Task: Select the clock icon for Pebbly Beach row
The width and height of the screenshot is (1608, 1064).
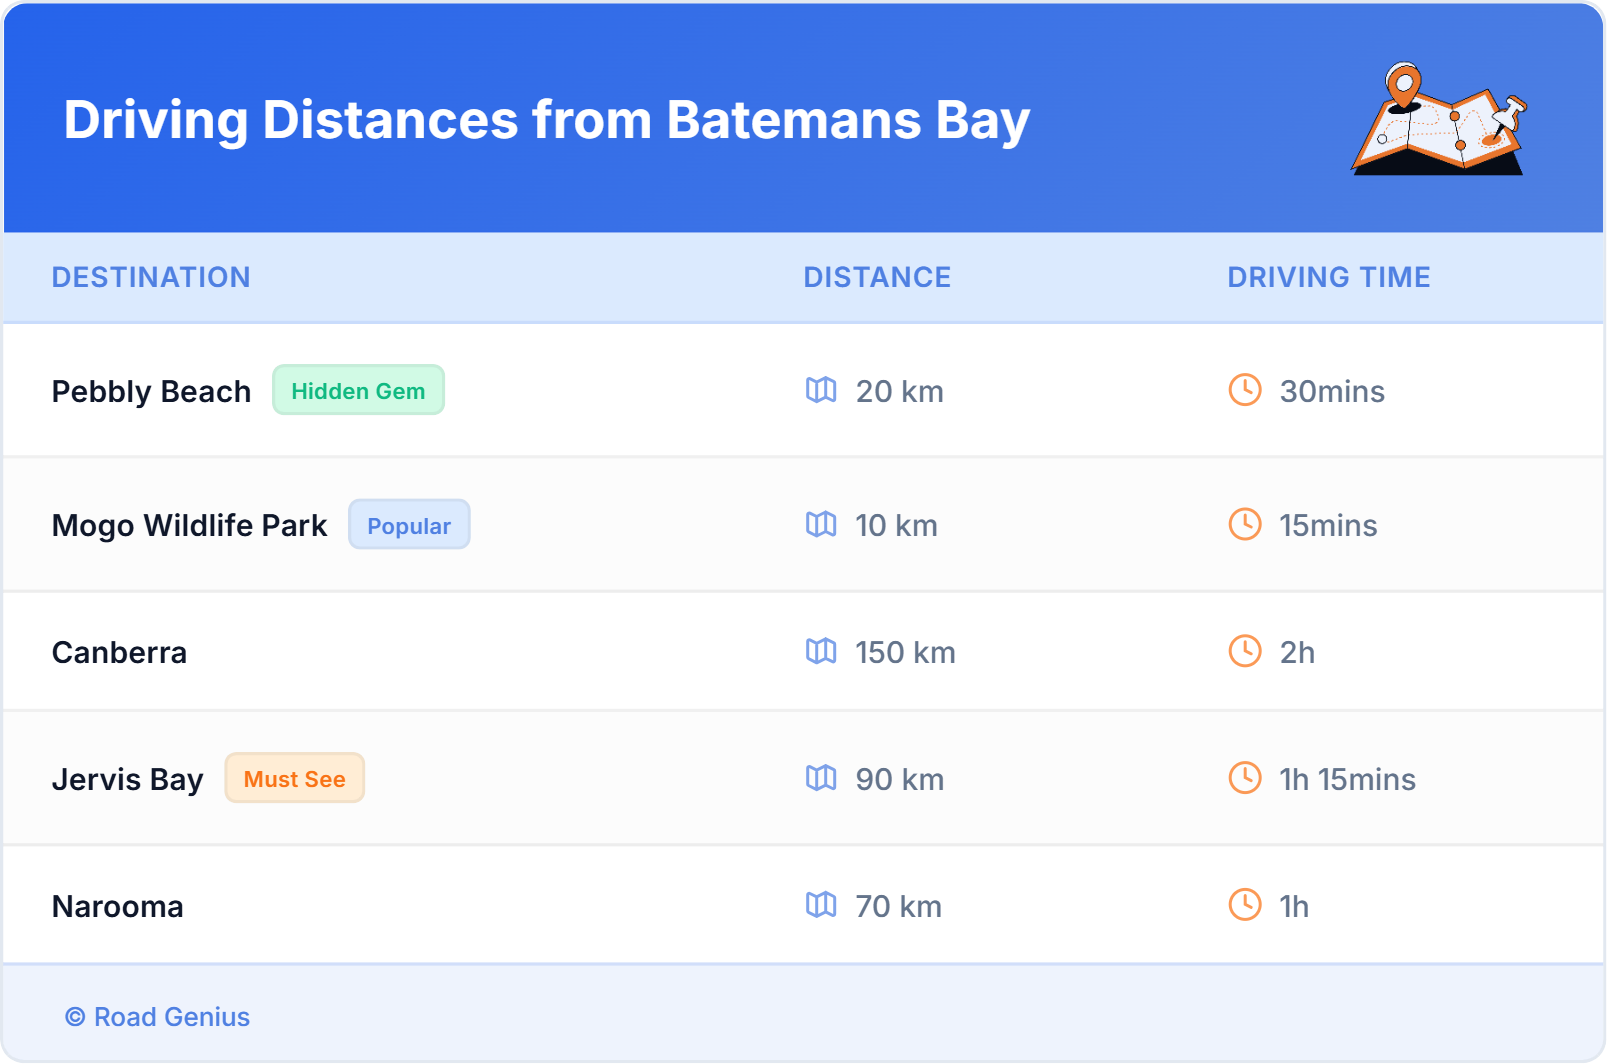Action: pyautogui.click(x=1243, y=391)
